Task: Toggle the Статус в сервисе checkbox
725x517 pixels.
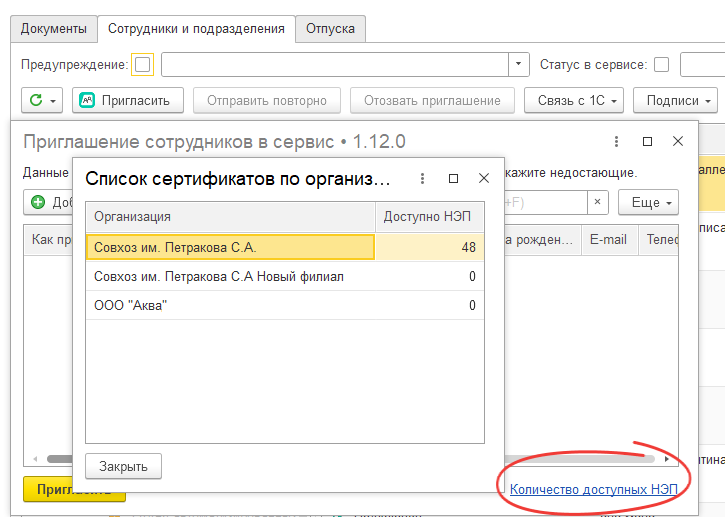Action: point(662,65)
